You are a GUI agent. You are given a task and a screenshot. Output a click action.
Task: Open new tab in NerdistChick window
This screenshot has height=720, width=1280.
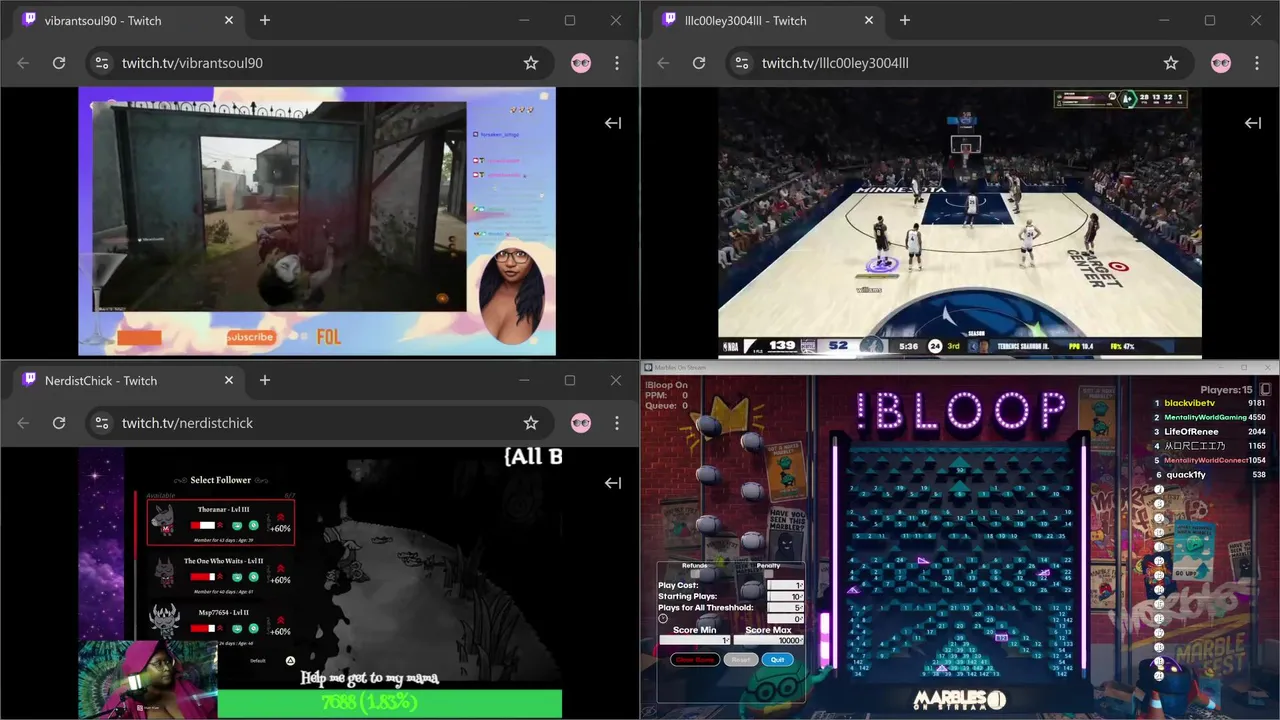coord(265,380)
